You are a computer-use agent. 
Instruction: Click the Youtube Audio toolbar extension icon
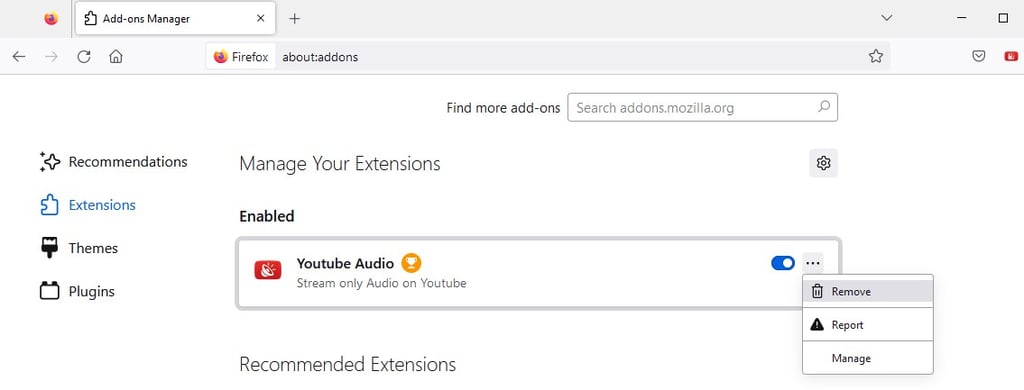[1011, 57]
